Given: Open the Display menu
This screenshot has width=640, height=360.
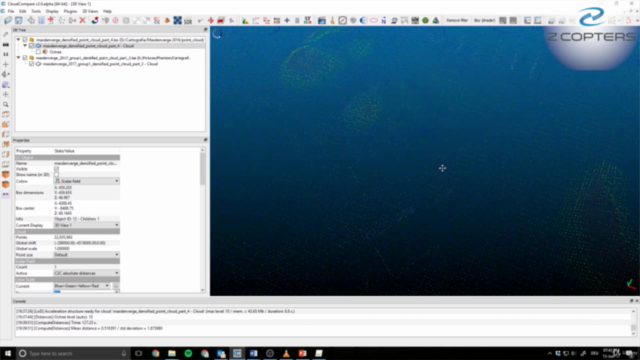Looking at the screenshot, I should coord(52,11).
